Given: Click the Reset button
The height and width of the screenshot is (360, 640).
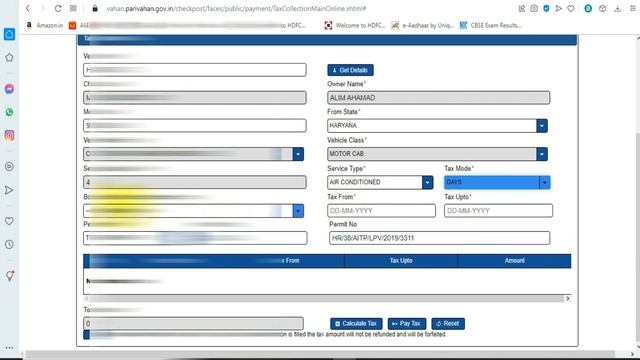Looking at the screenshot, I should (x=448, y=324).
